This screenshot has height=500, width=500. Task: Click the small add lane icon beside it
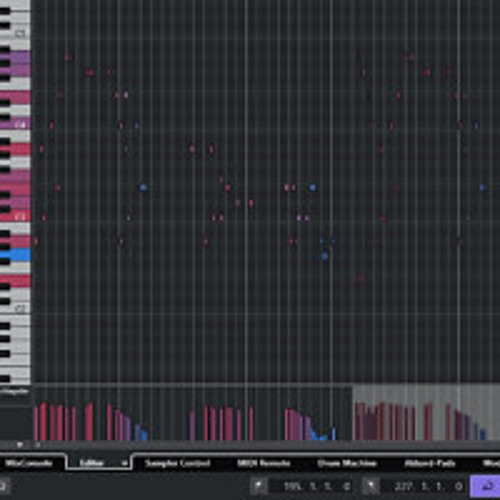[37, 444]
